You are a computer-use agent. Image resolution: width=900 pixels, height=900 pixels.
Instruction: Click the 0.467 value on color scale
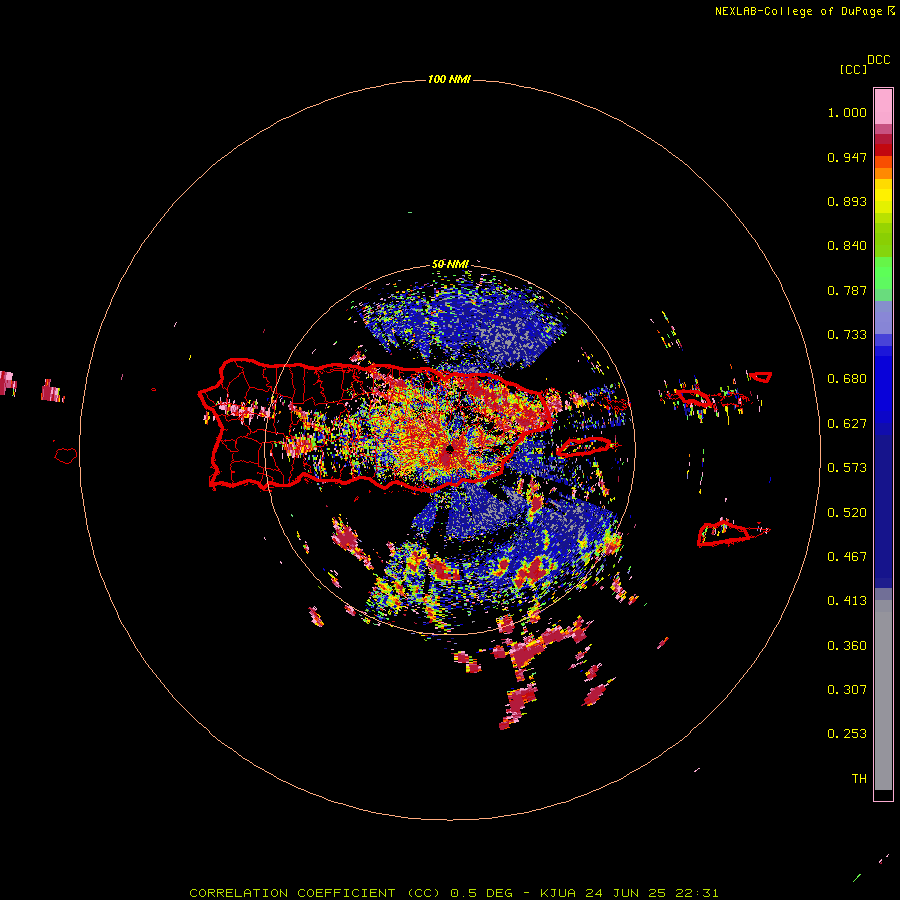click(847, 557)
